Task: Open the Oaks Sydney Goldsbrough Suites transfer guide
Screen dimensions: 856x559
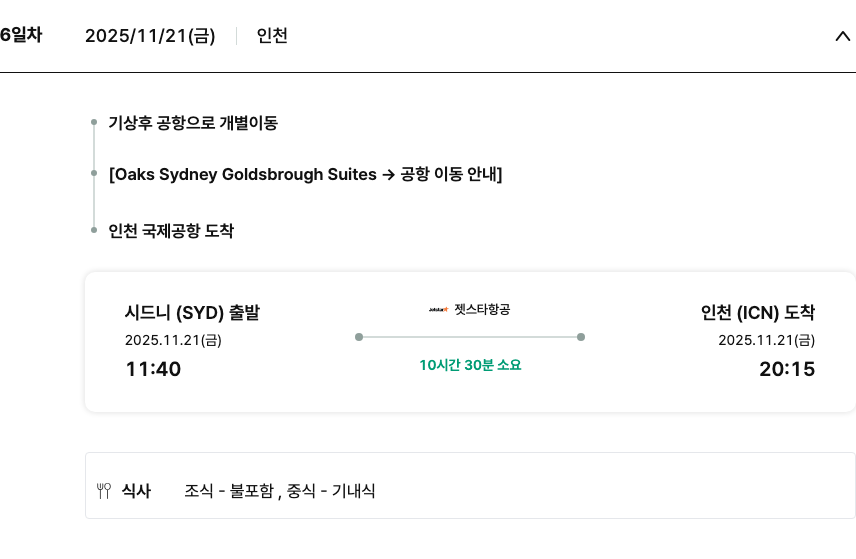Action: pyautogui.click(x=305, y=174)
